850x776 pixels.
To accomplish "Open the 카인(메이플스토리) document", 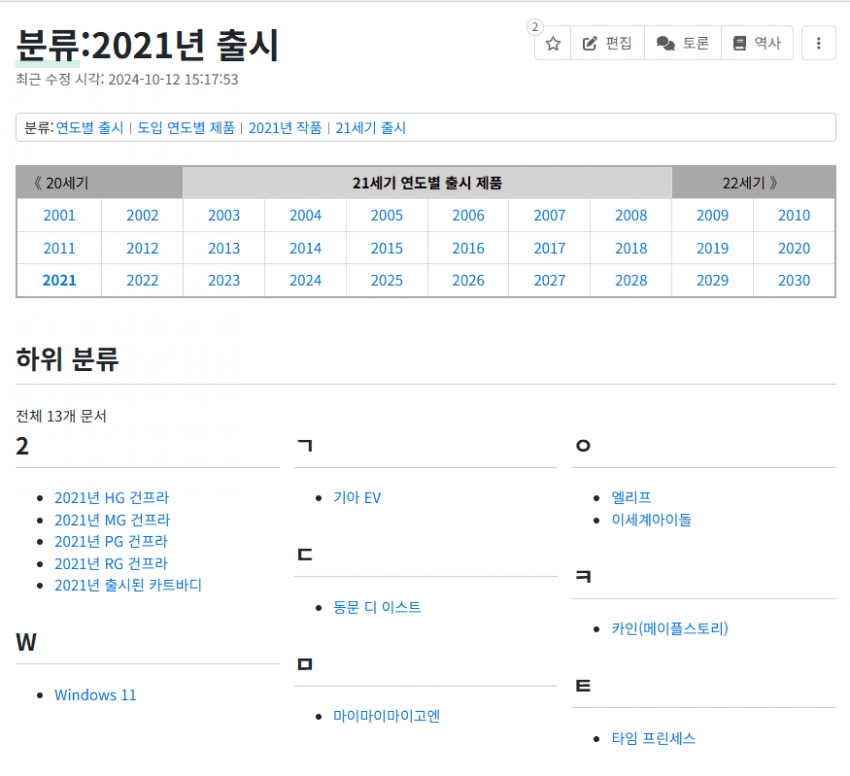I will (x=671, y=628).
